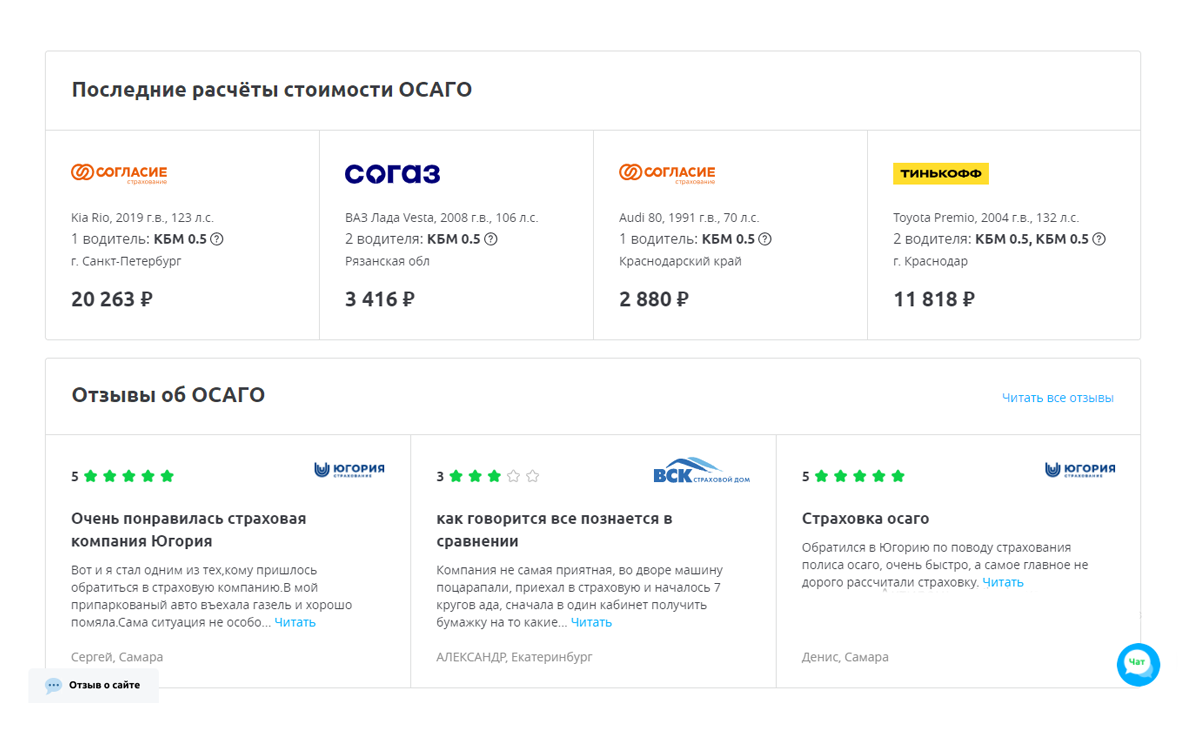Screen dimensions: 1200x737
Task: Open review title 'Очень понравилась страховая компания Югория'
Action: click(x=188, y=530)
